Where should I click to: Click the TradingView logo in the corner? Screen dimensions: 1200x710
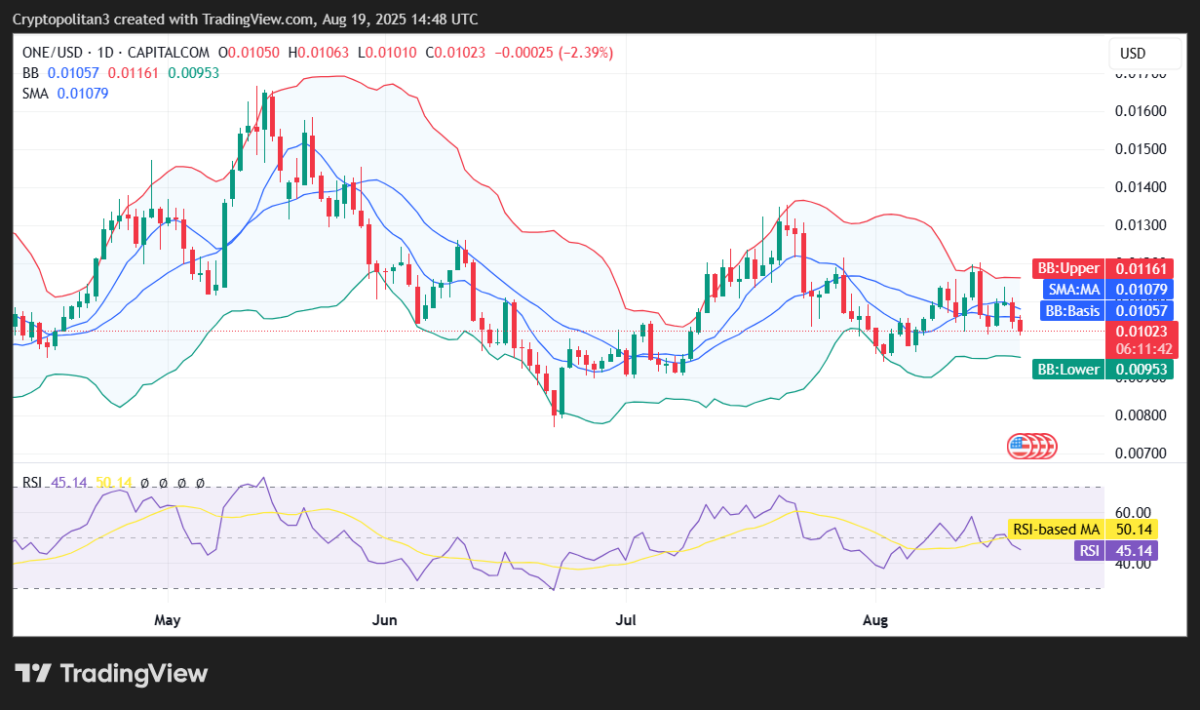[x=110, y=674]
